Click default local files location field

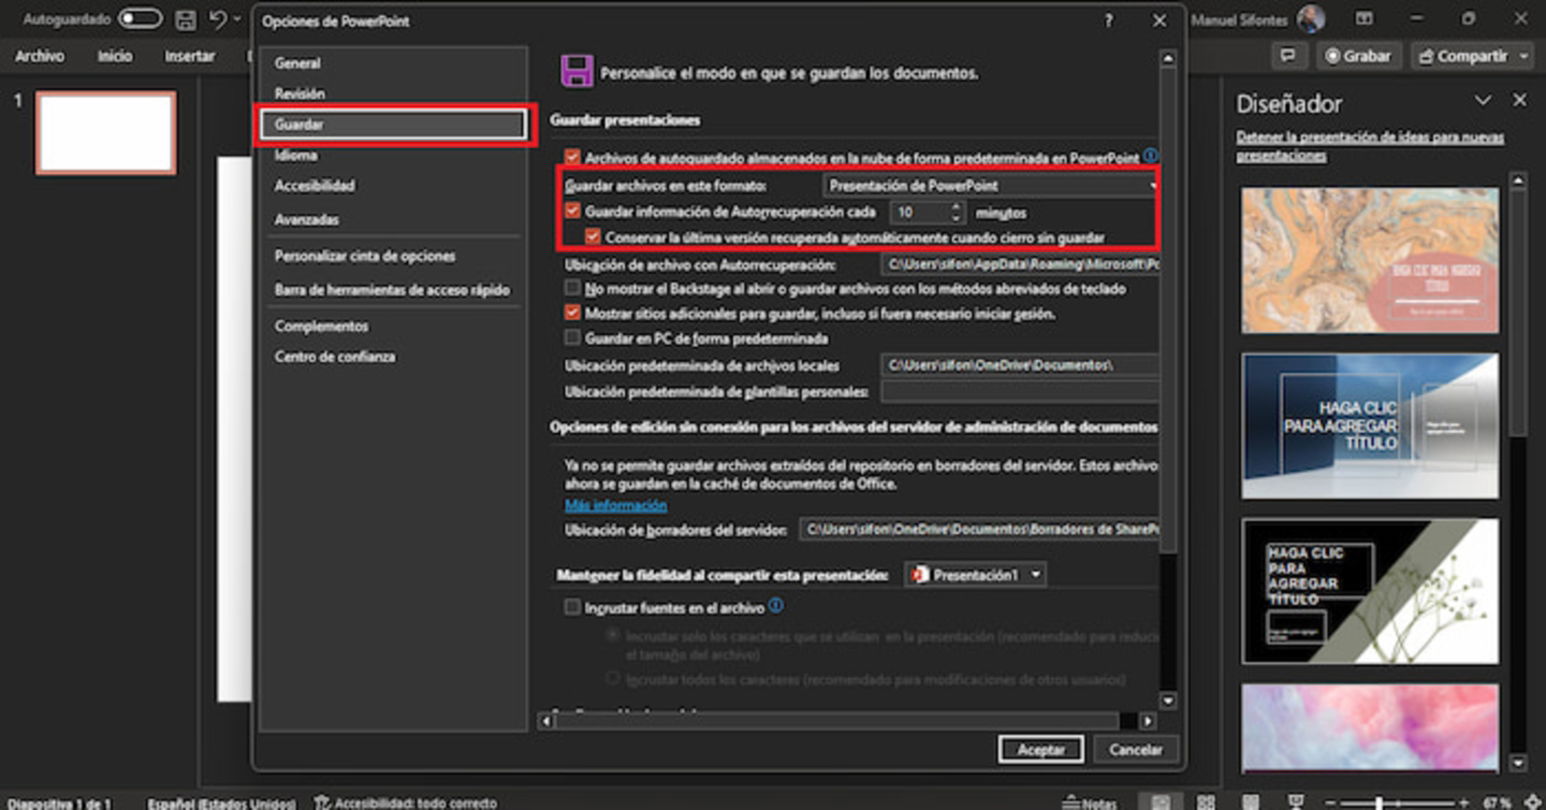1019,365
